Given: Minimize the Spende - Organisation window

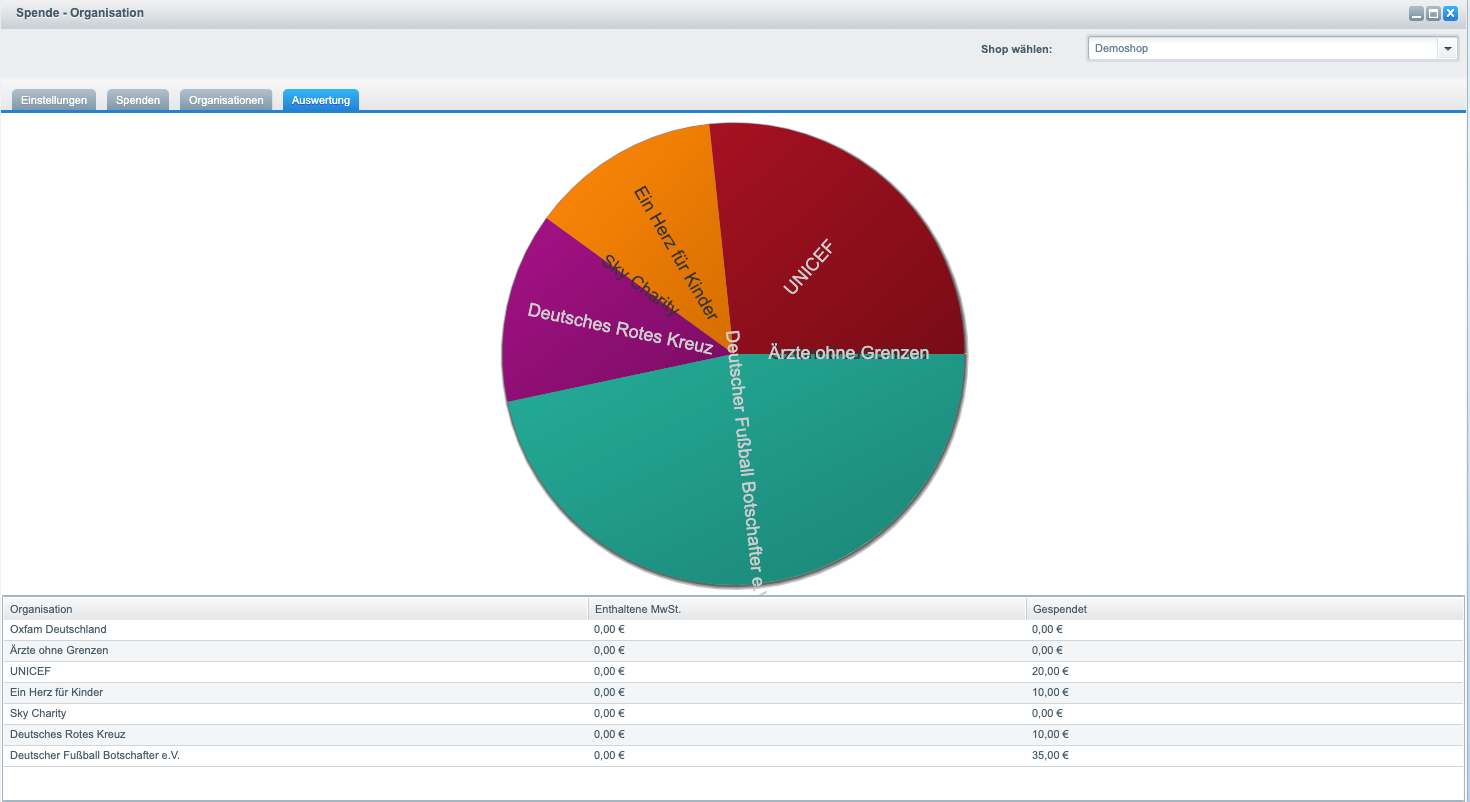Looking at the screenshot, I should pyautogui.click(x=1416, y=14).
